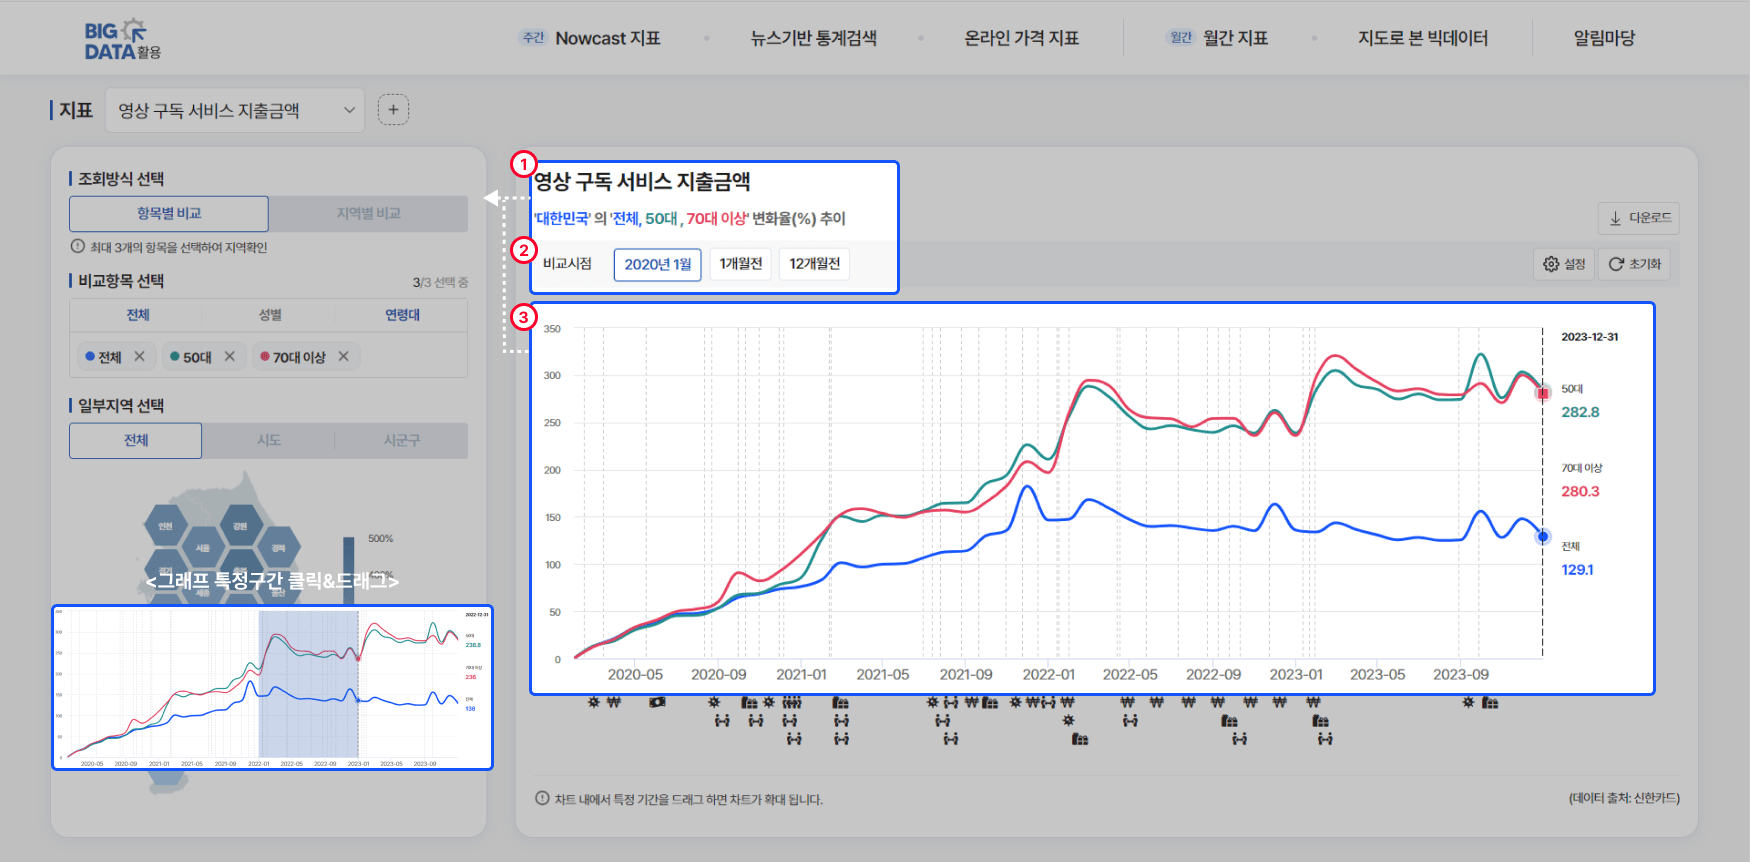Image resolution: width=1750 pixels, height=862 pixels.
Task: Click the plus button to add an indicator
Action: click(x=393, y=110)
